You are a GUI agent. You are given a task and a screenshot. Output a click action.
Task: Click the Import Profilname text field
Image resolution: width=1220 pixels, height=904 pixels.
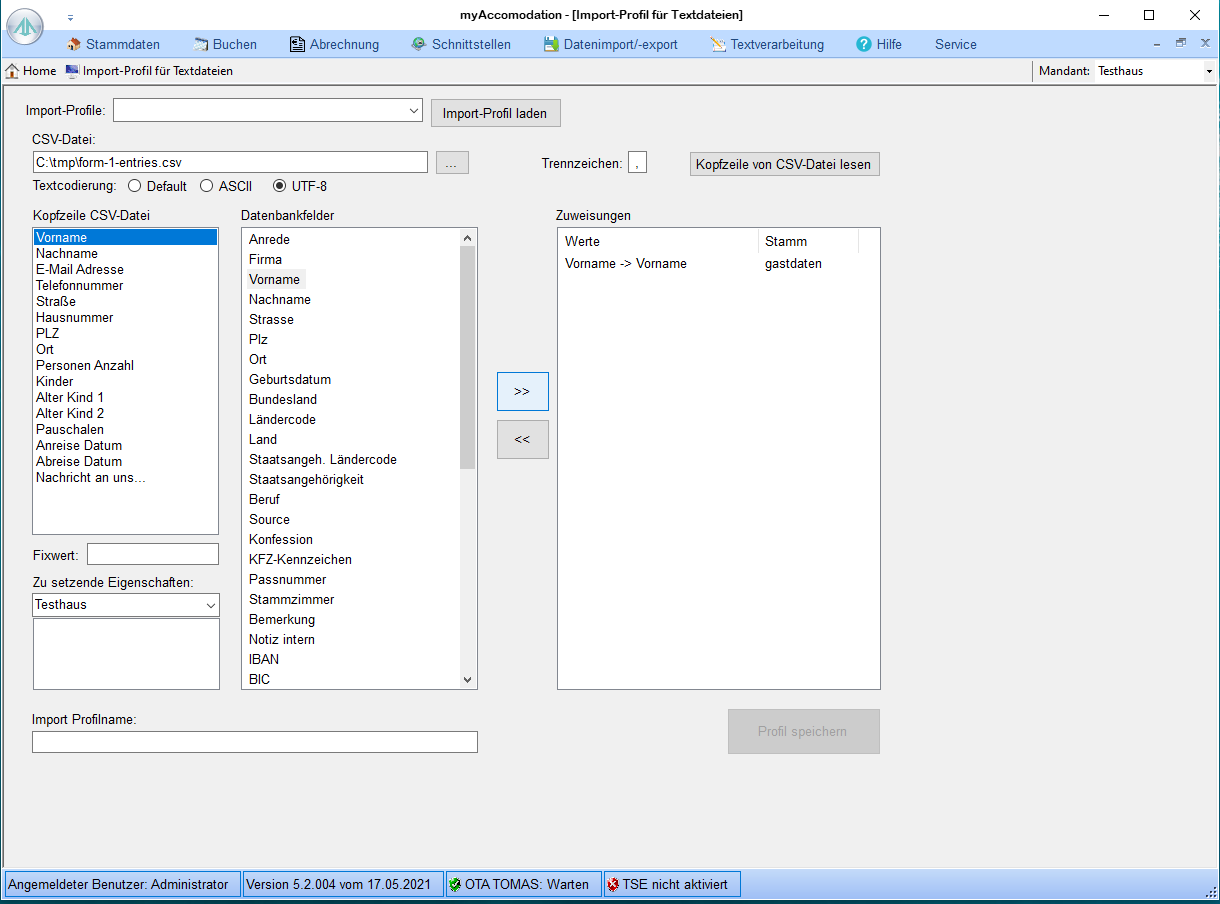254,742
